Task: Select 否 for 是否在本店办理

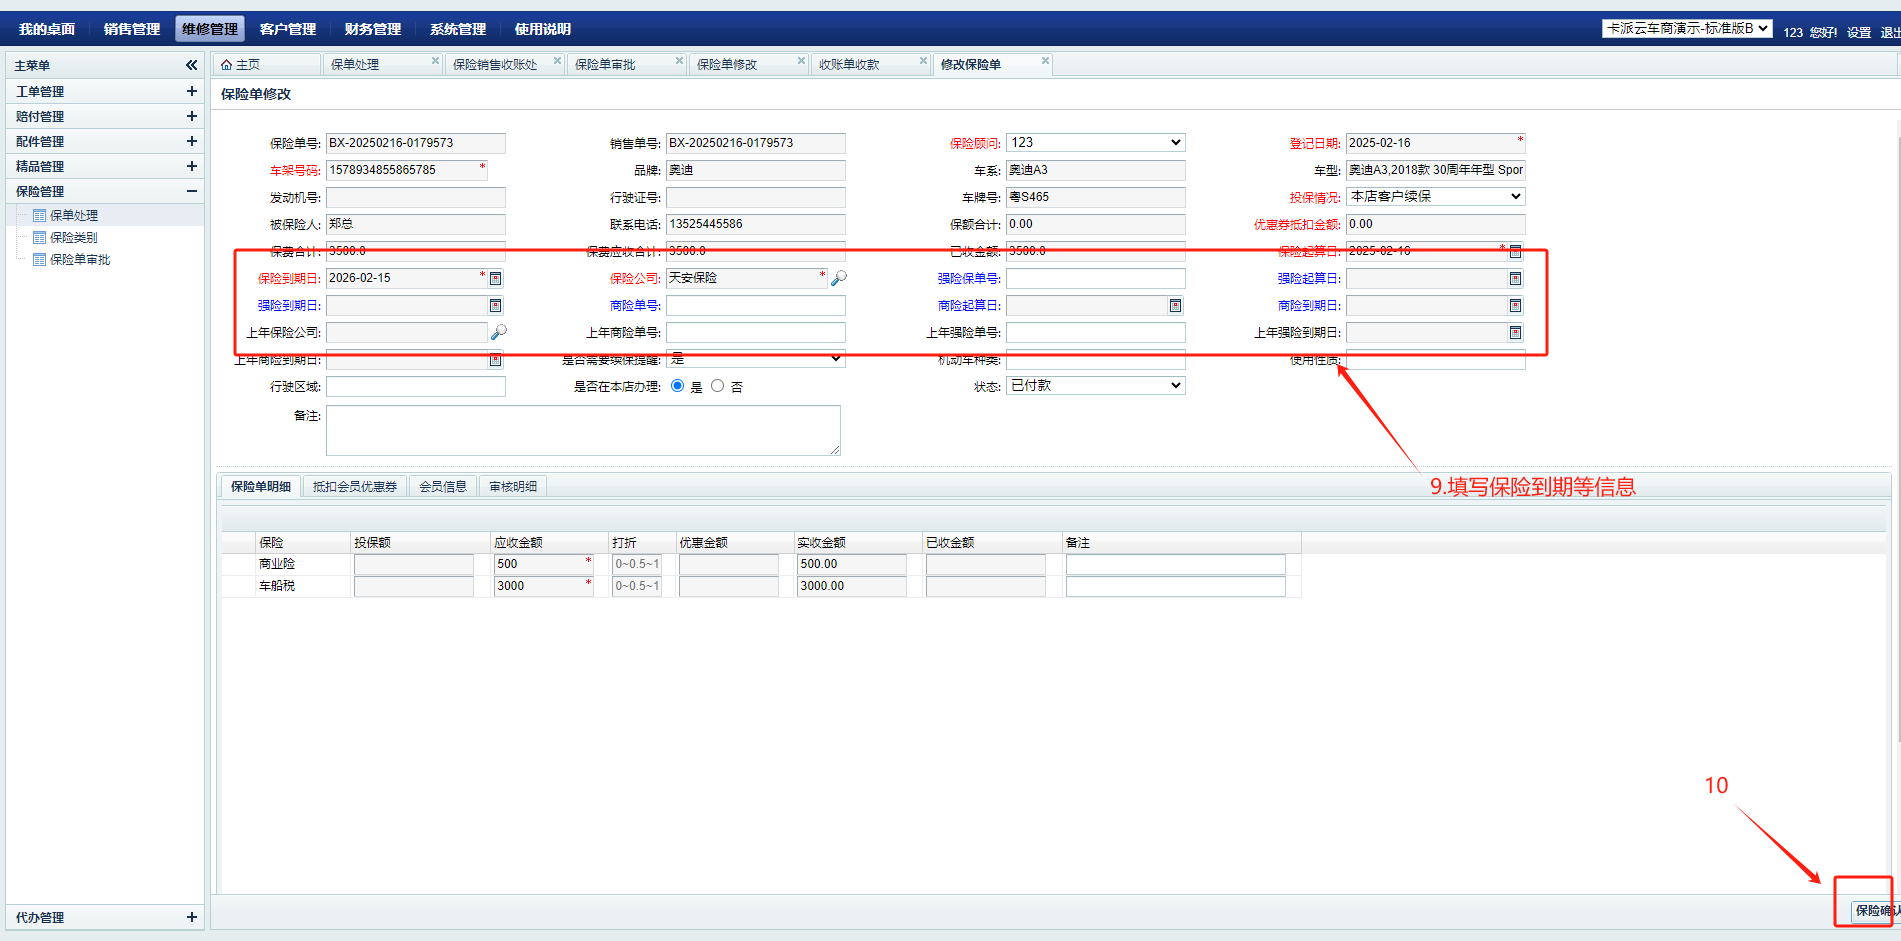Action: point(717,386)
